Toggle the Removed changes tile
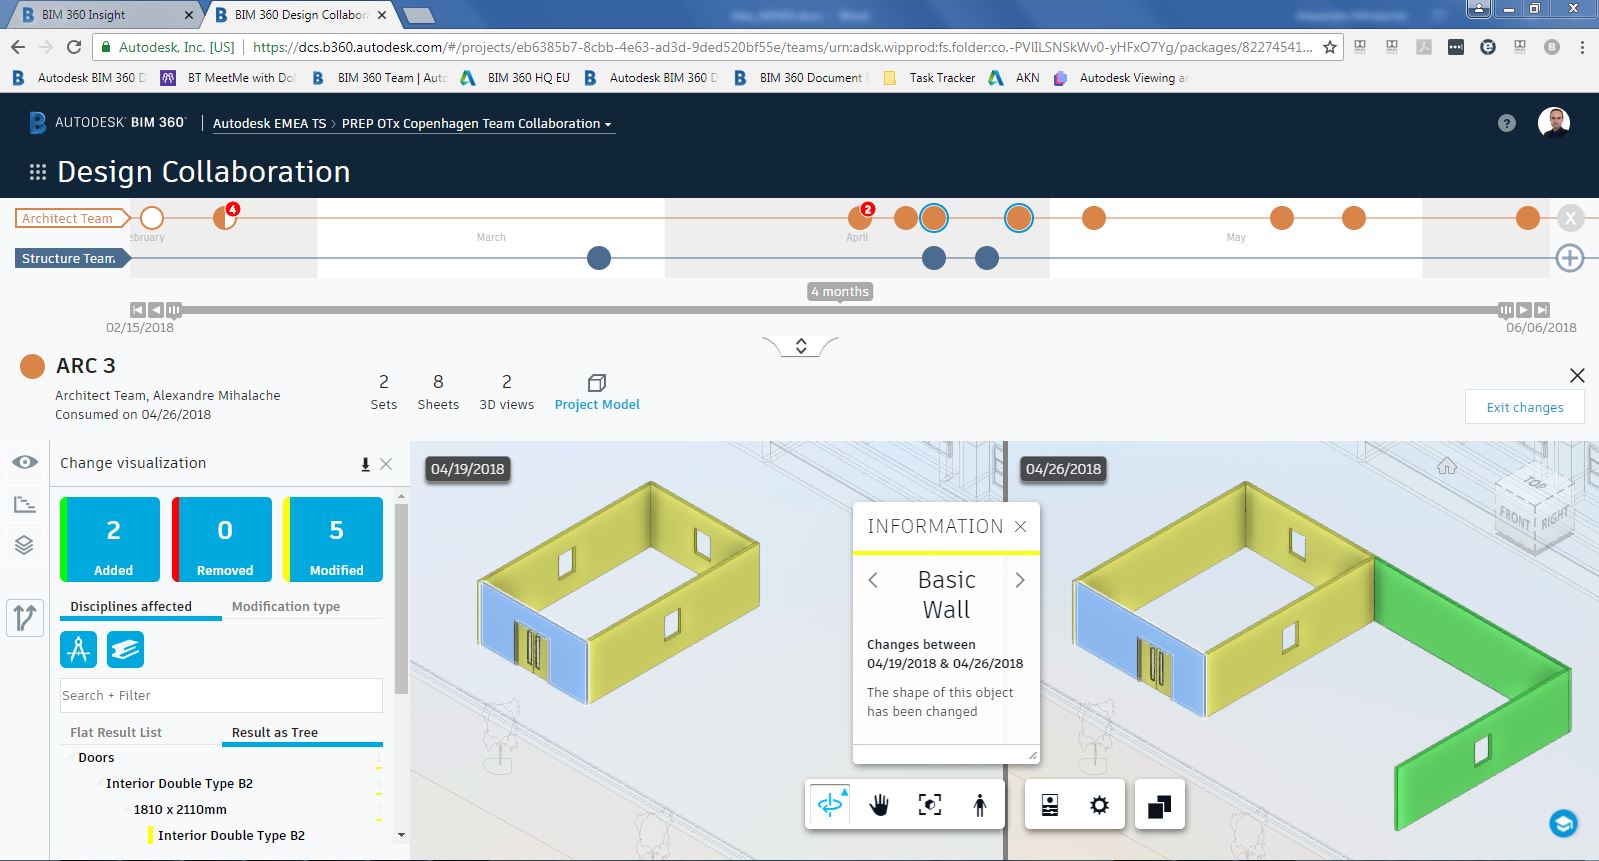The width and height of the screenshot is (1599, 861). [222, 540]
